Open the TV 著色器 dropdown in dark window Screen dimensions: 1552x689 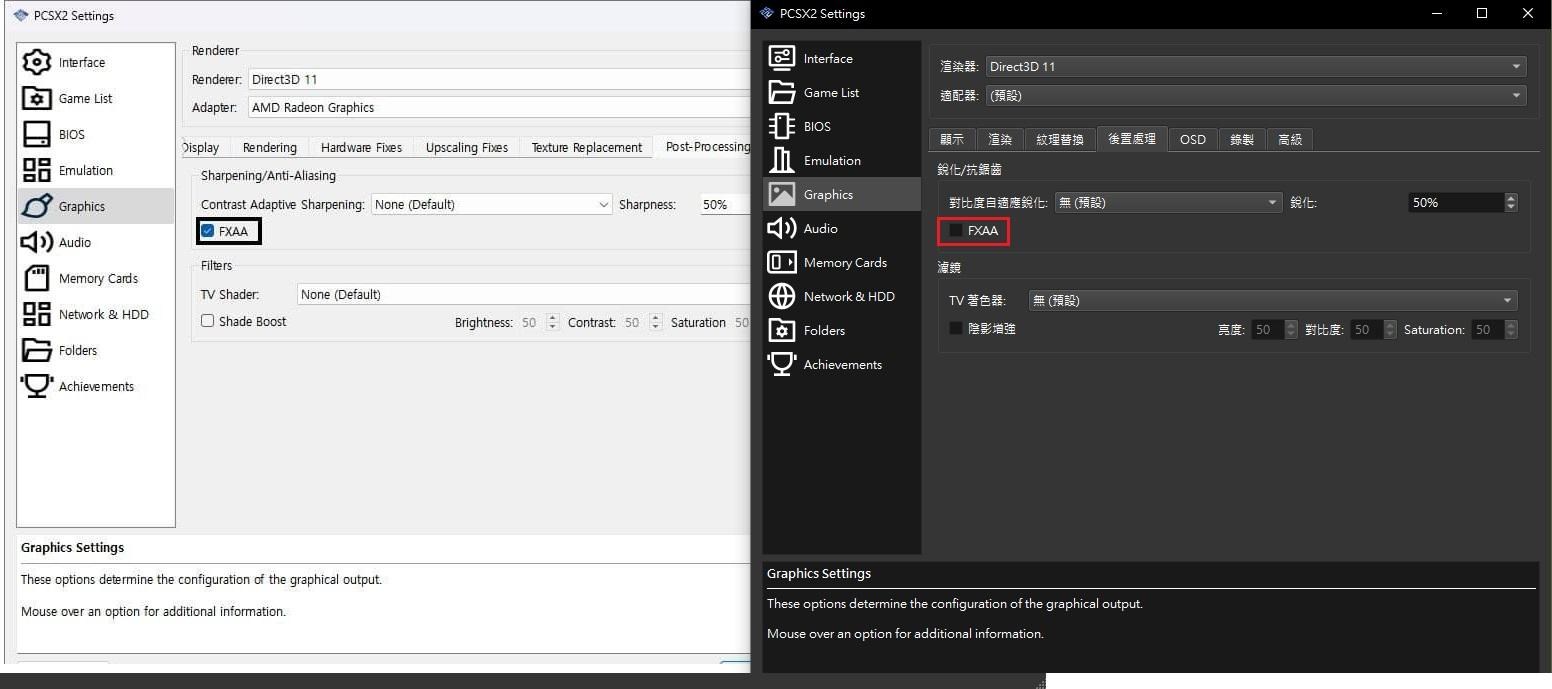tap(1272, 300)
